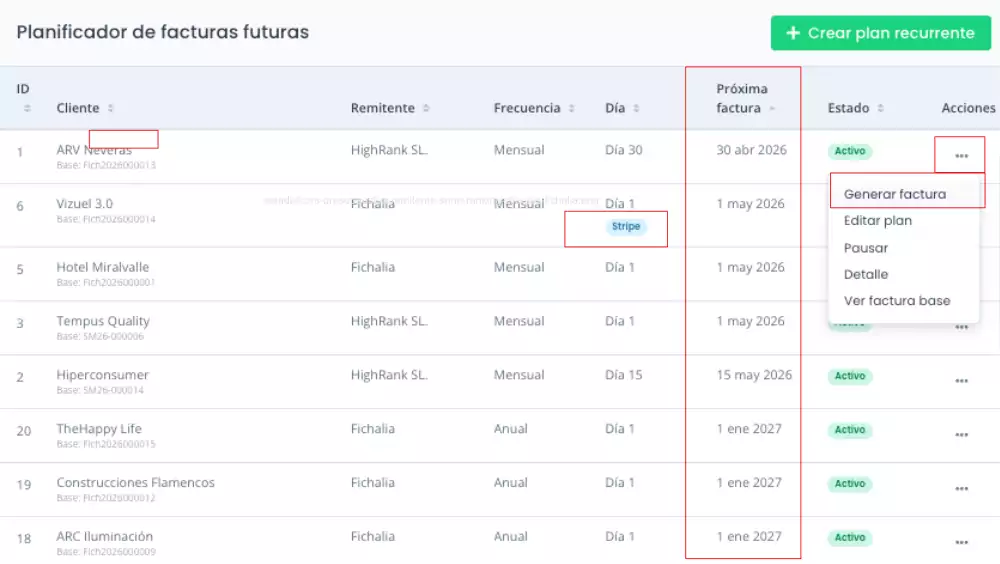The image size is (1000, 564).
Task: Sort by Frecuencia using its sort arrows
Action: click(x=571, y=108)
